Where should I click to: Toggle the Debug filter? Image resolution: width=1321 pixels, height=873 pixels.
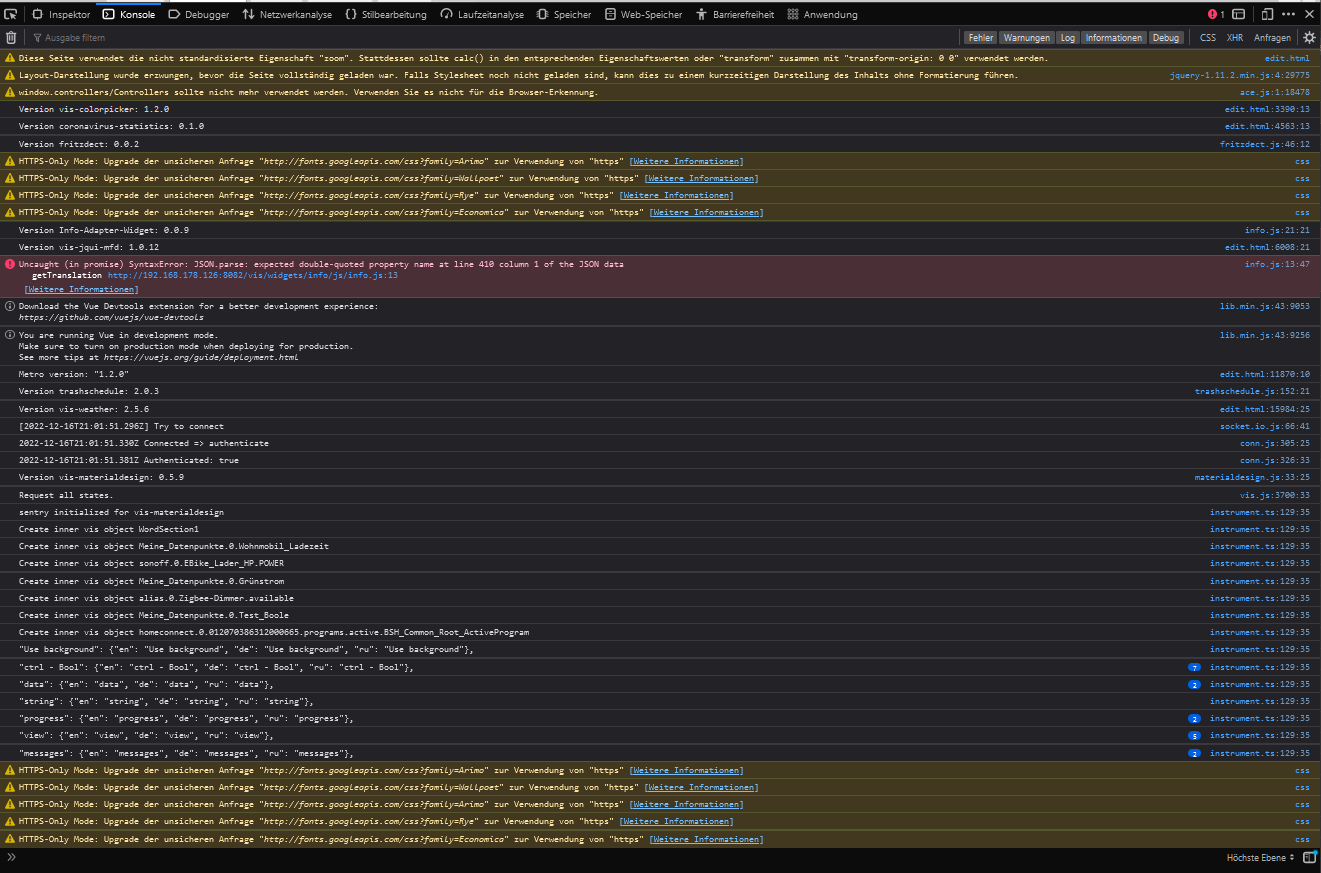(x=1165, y=37)
